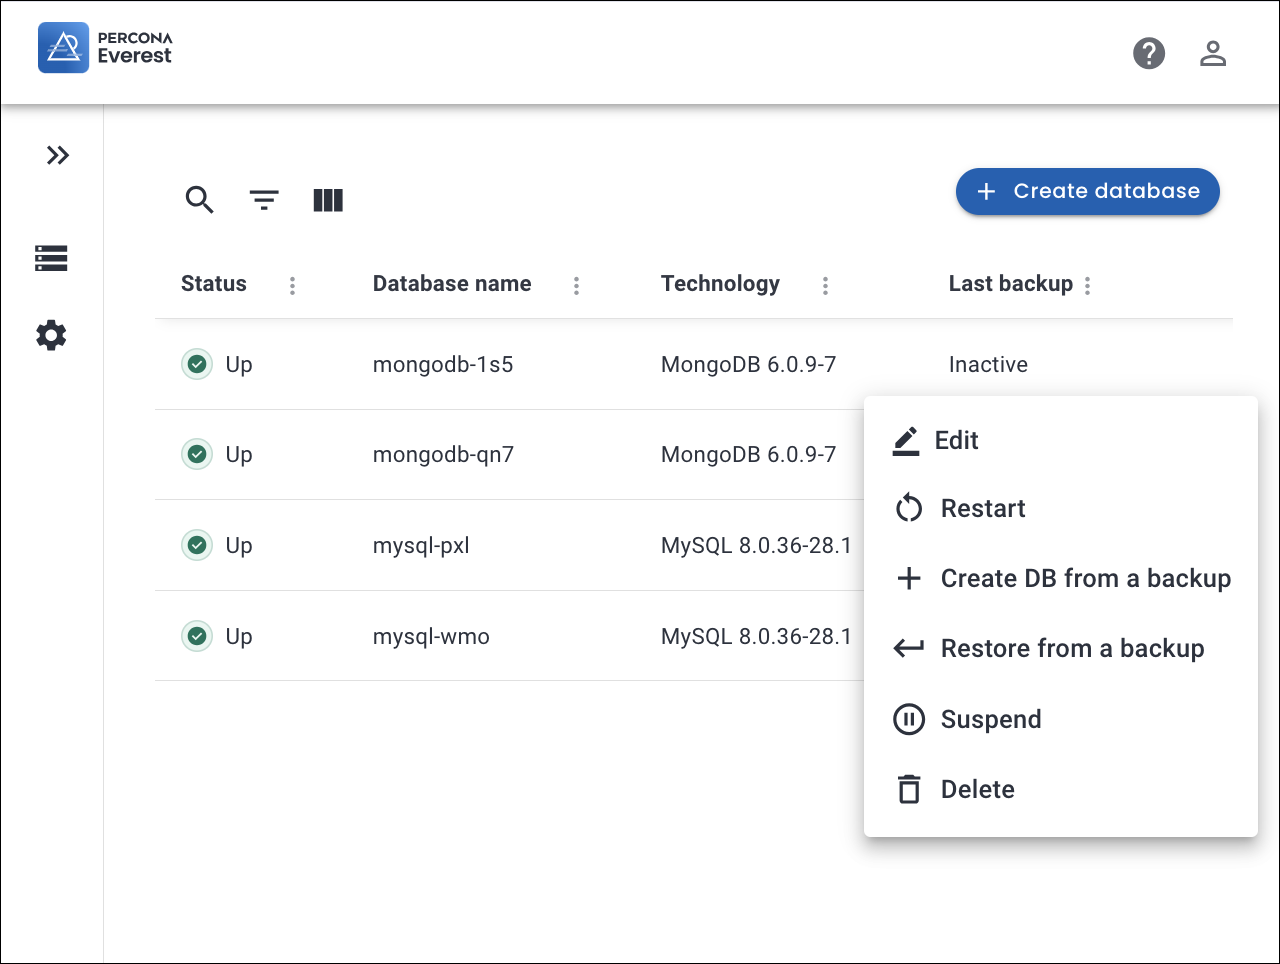Click the Create database button
The width and height of the screenshot is (1280, 964).
click(1088, 191)
